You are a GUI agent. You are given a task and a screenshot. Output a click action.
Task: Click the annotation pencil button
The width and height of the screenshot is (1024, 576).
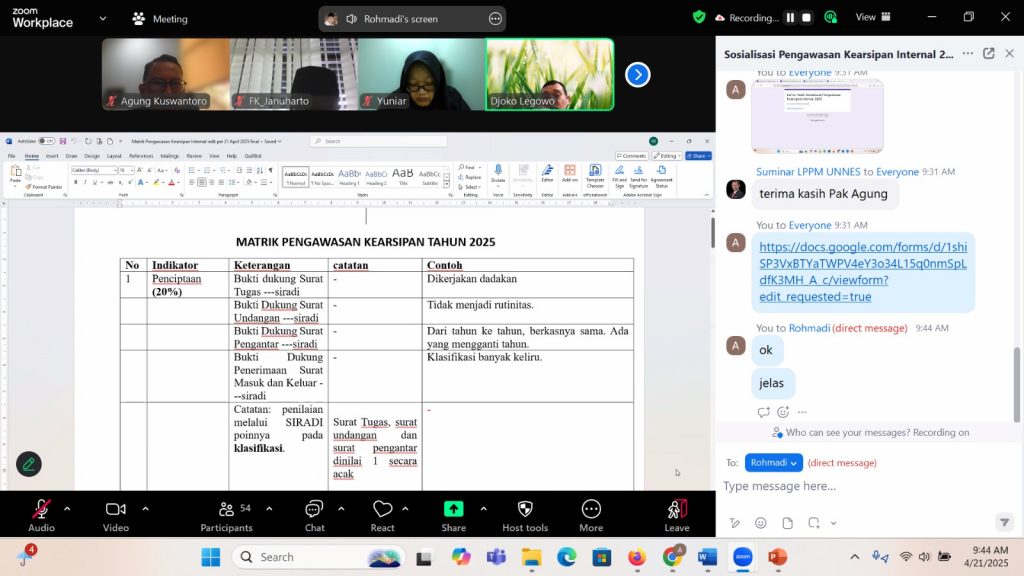click(x=29, y=464)
